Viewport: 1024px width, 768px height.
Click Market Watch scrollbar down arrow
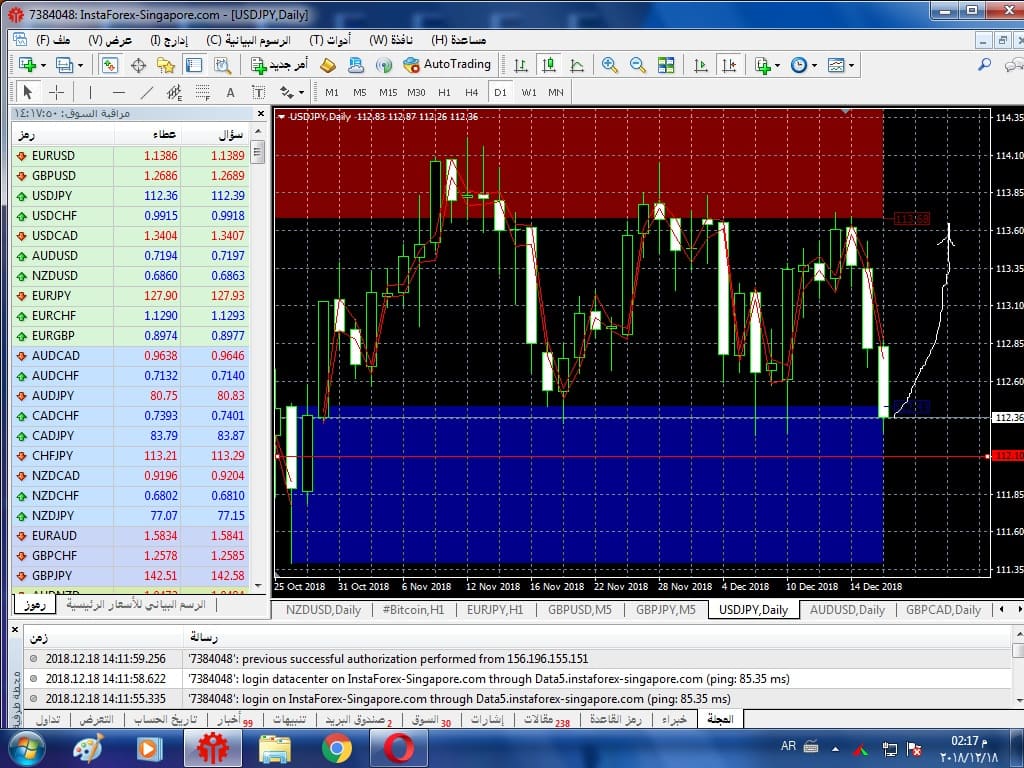[x=258, y=585]
